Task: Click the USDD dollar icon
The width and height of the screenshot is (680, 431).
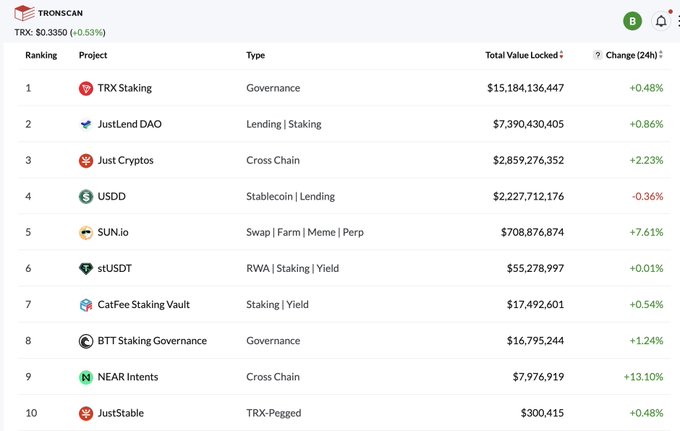Action: point(86,196)
